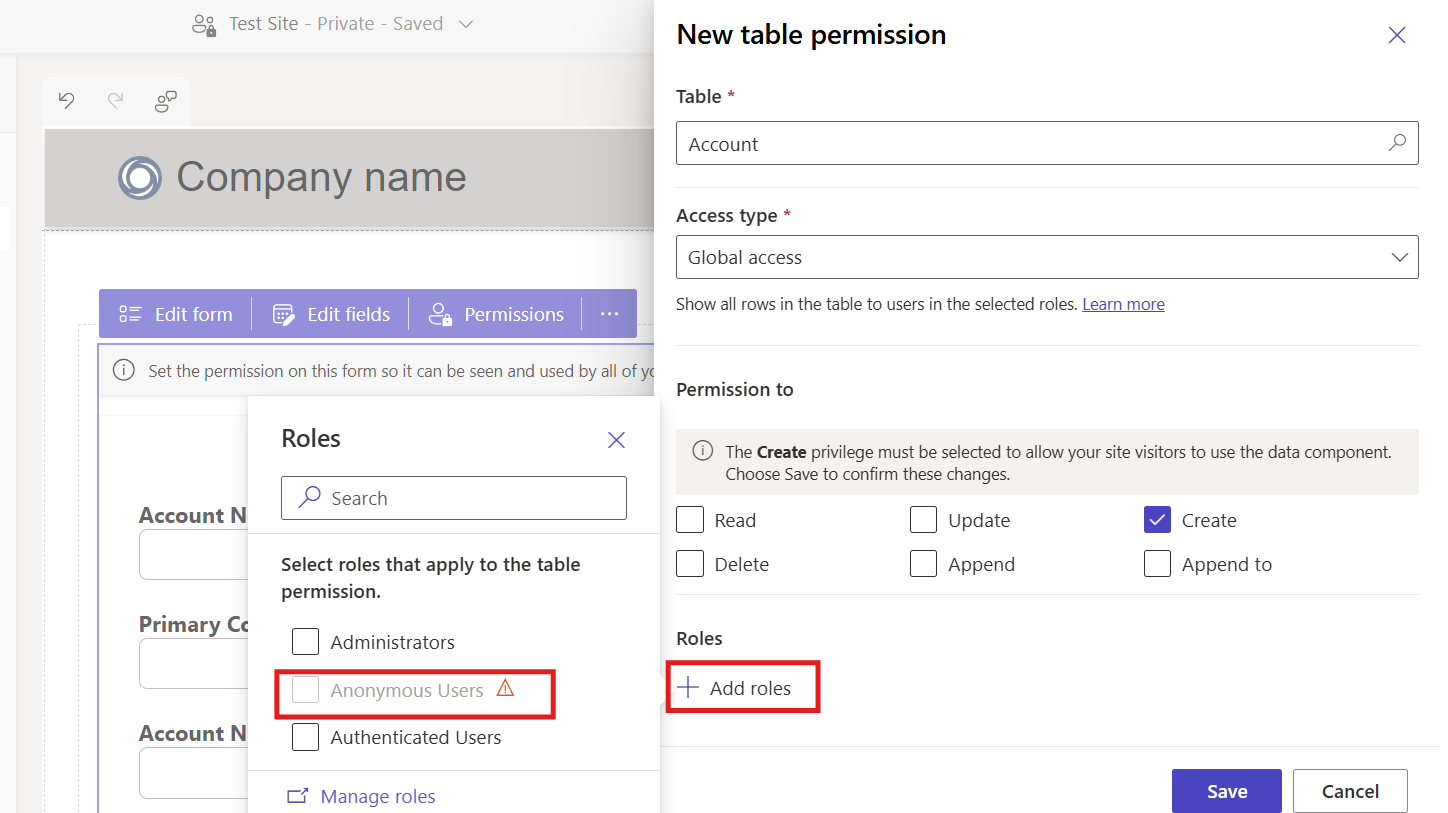Click the search magnifier in Table field
The height and width of the screenshot is (813, 1448).
click(x=1397, y=143)
